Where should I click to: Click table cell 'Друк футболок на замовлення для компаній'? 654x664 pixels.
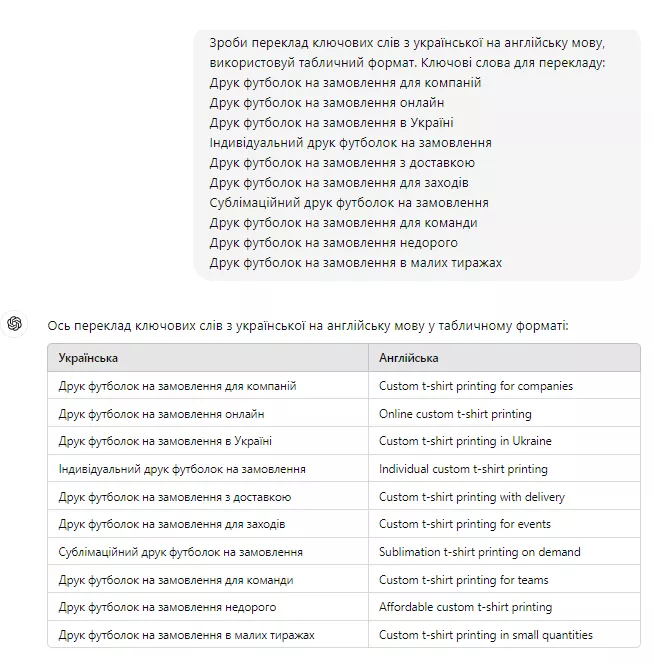pos(177,386)
